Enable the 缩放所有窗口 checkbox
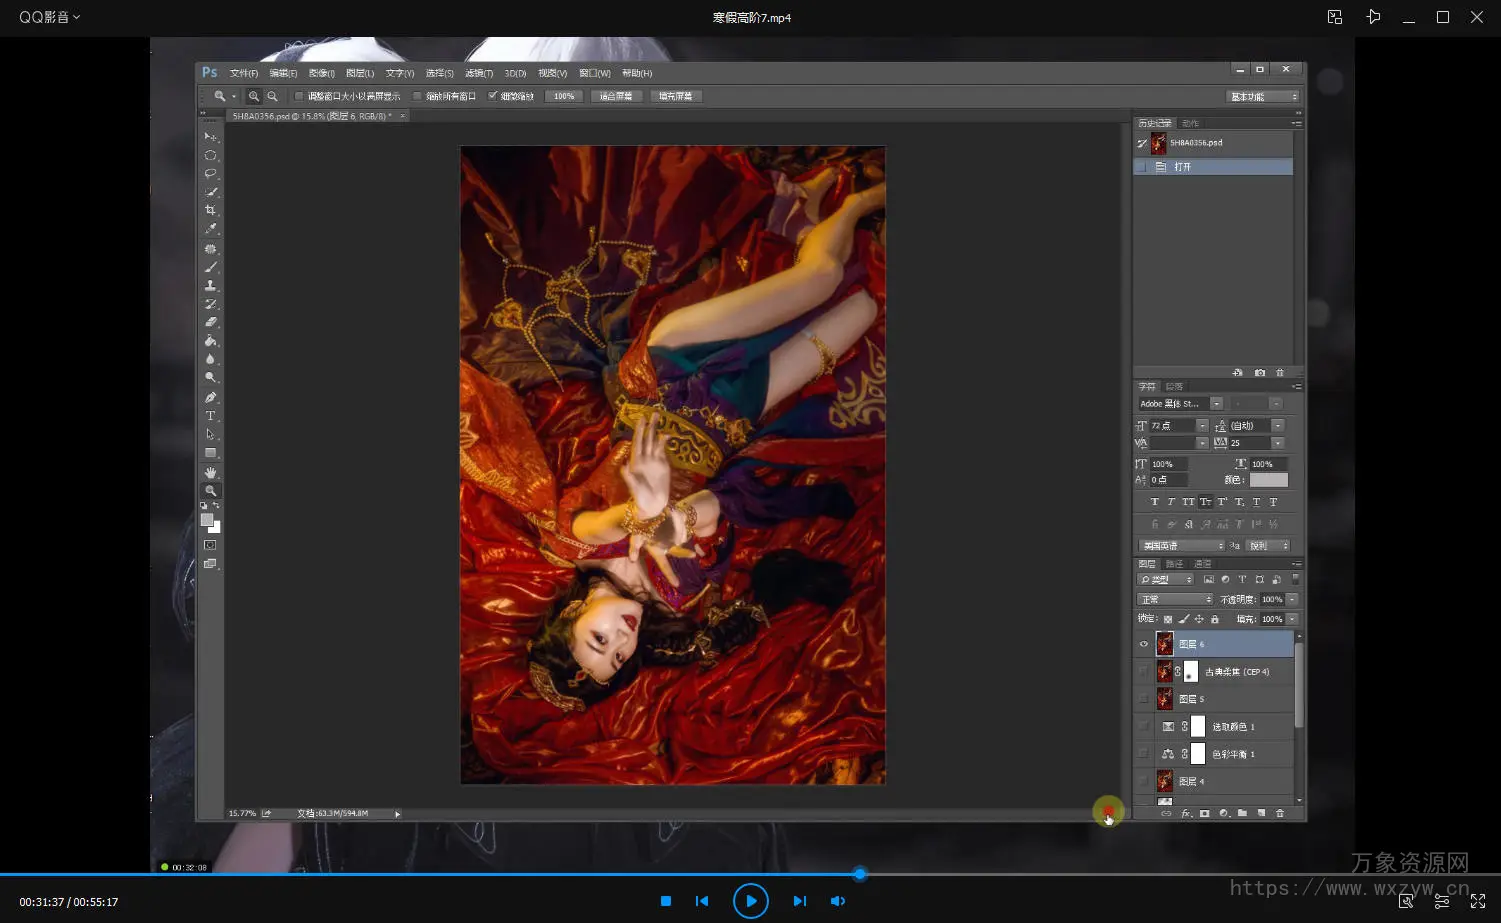The width and height of the screenshot is (1501, 923). 418,97
